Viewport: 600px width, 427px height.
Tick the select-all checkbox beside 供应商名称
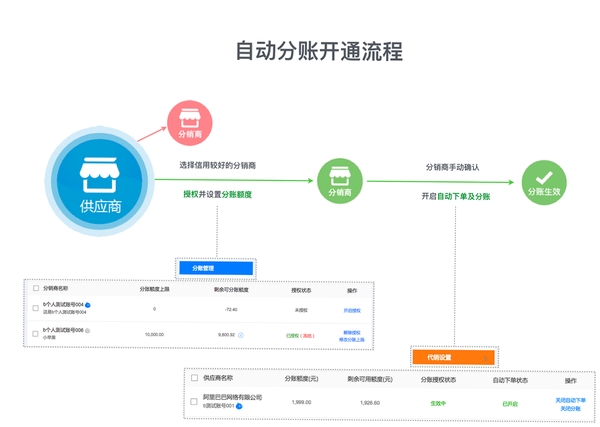194,378
